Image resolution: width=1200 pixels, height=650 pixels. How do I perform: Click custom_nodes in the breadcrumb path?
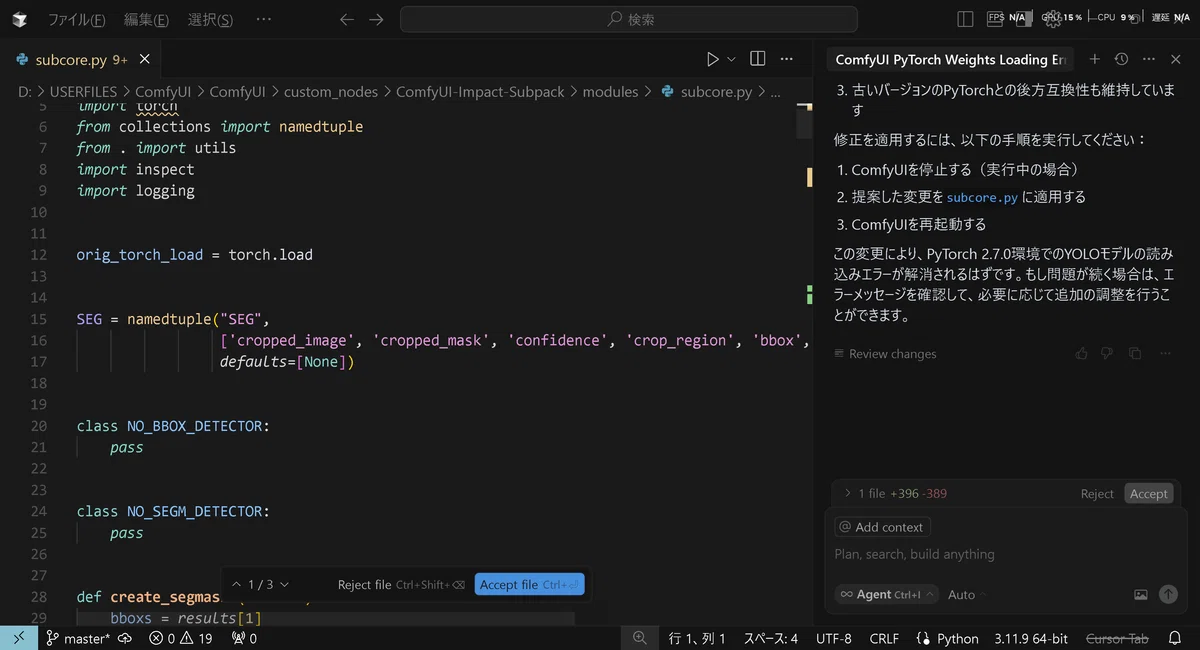coord(331,91)
